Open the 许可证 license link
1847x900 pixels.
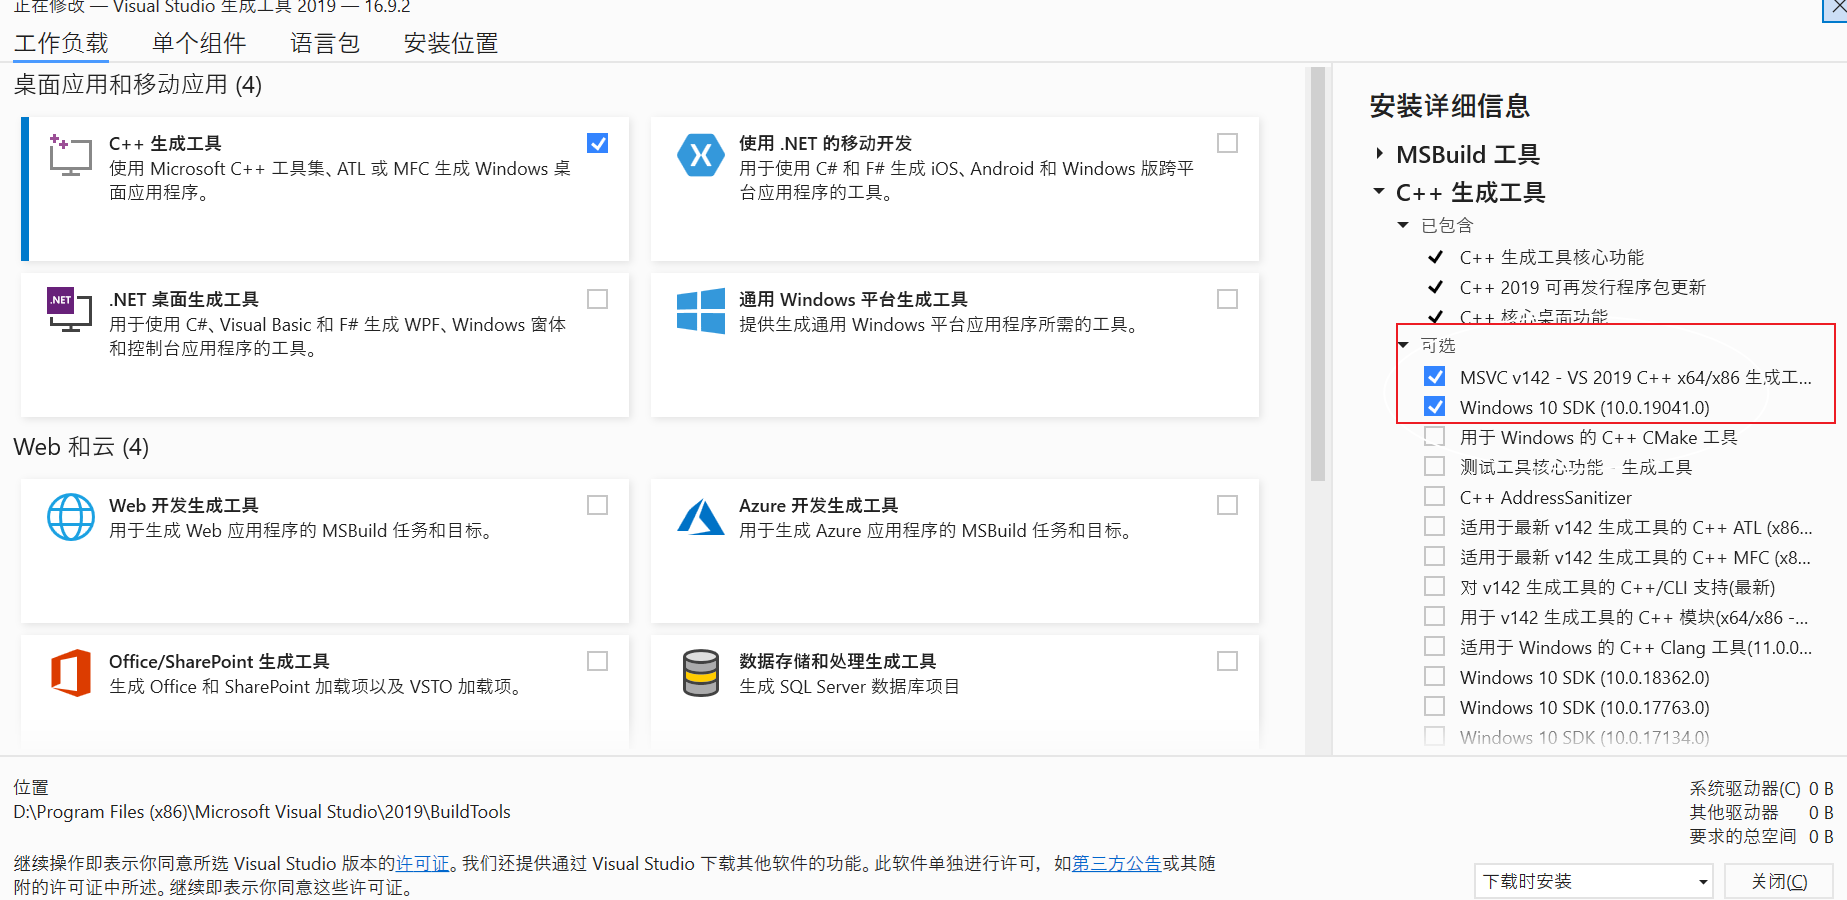[423, 863]
